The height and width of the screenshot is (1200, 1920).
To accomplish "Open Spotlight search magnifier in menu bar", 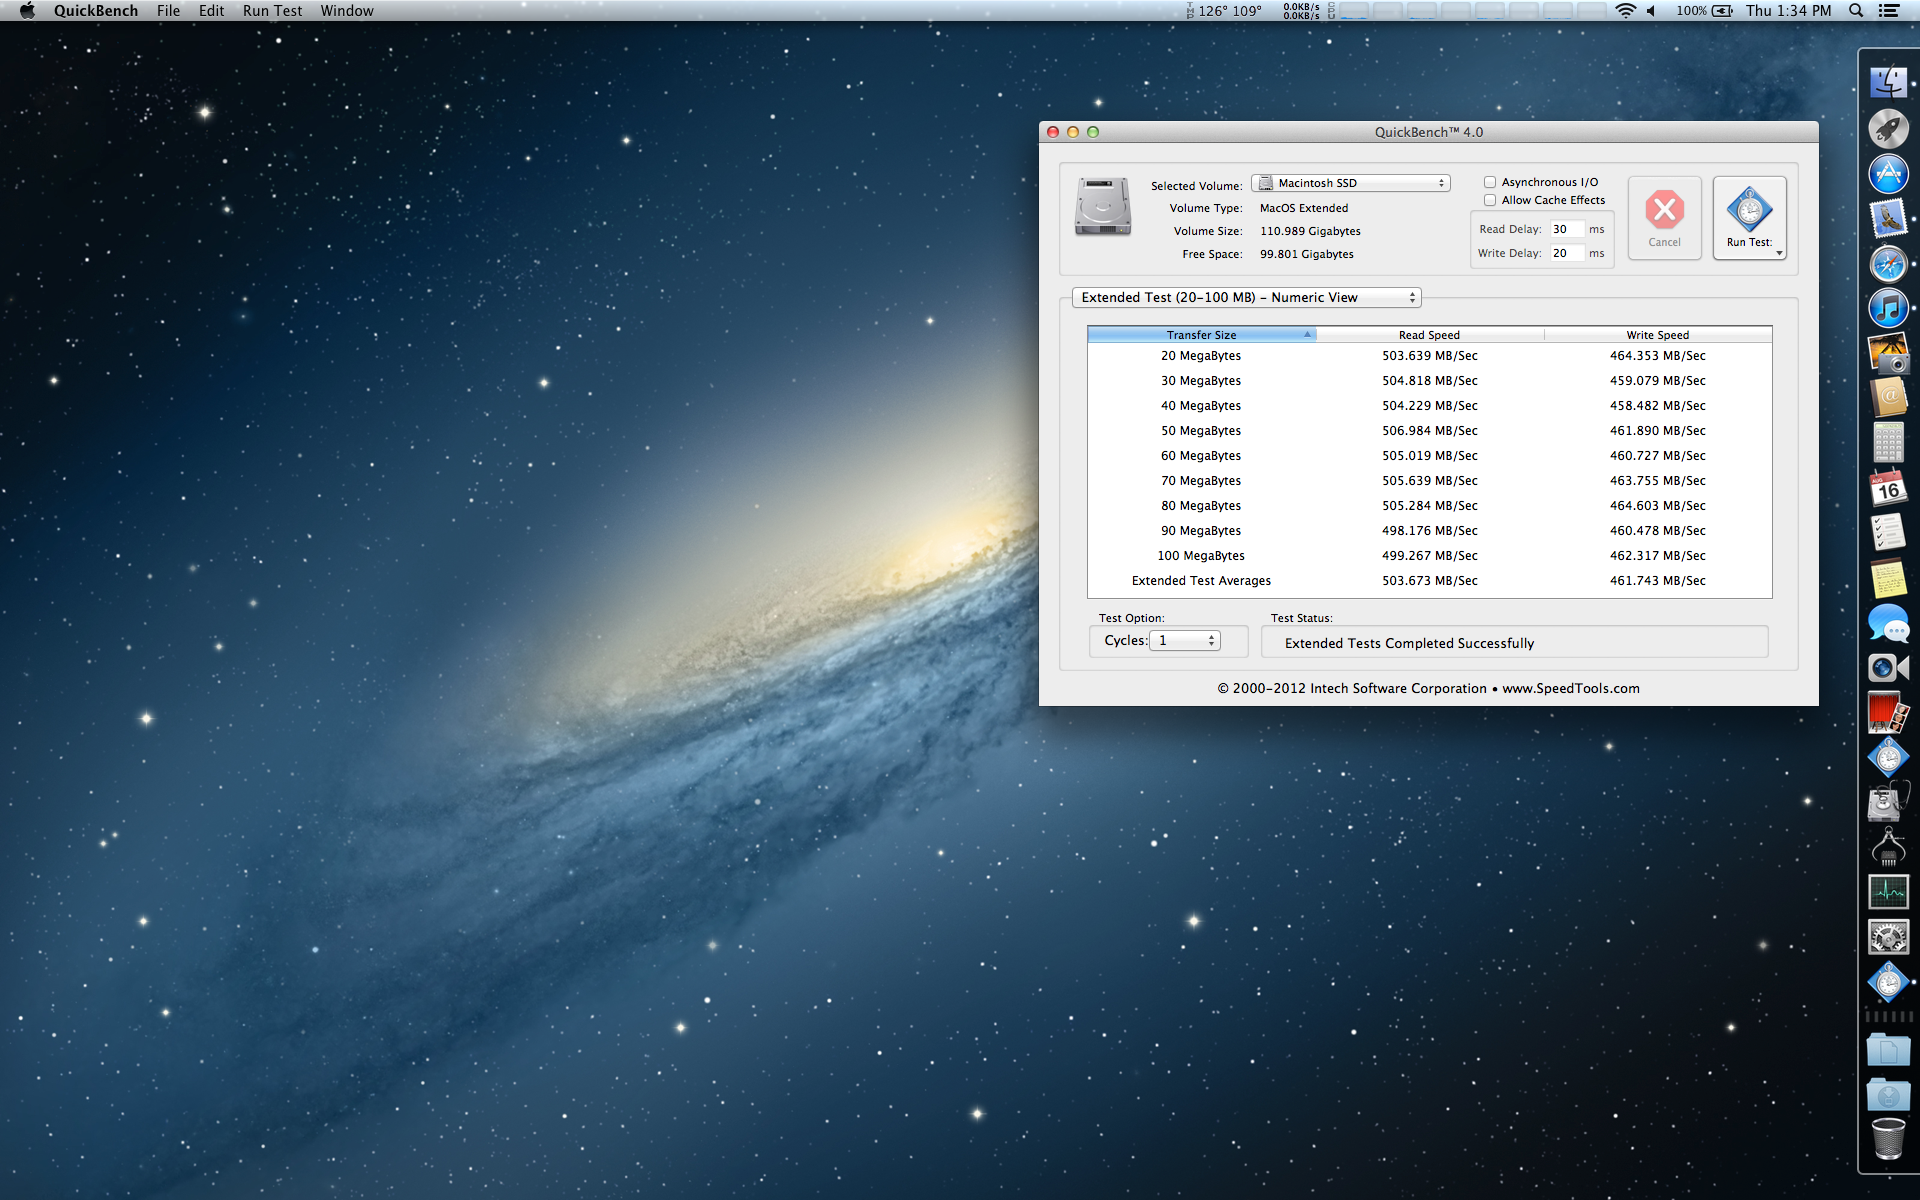I will [x=1856, y=11].
